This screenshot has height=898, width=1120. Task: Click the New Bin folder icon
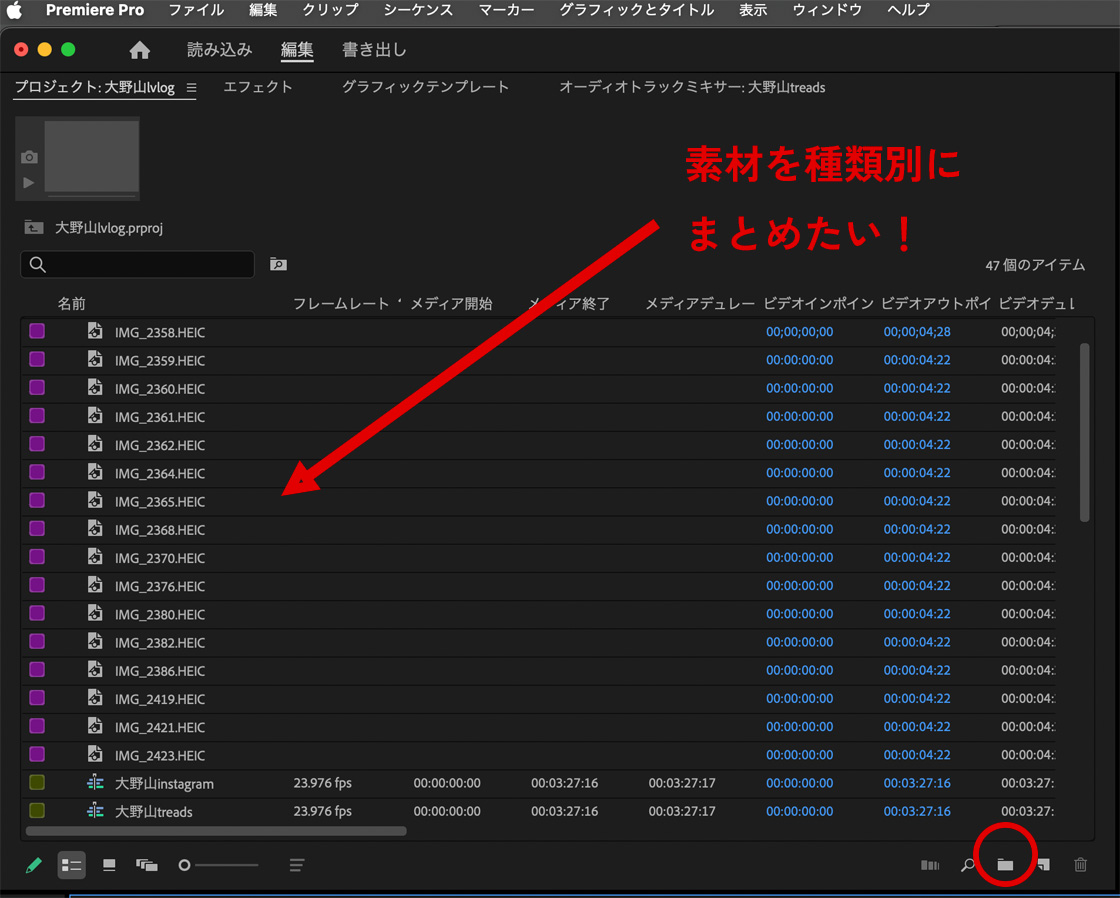pyautogui.click(x=1005, y=865)
